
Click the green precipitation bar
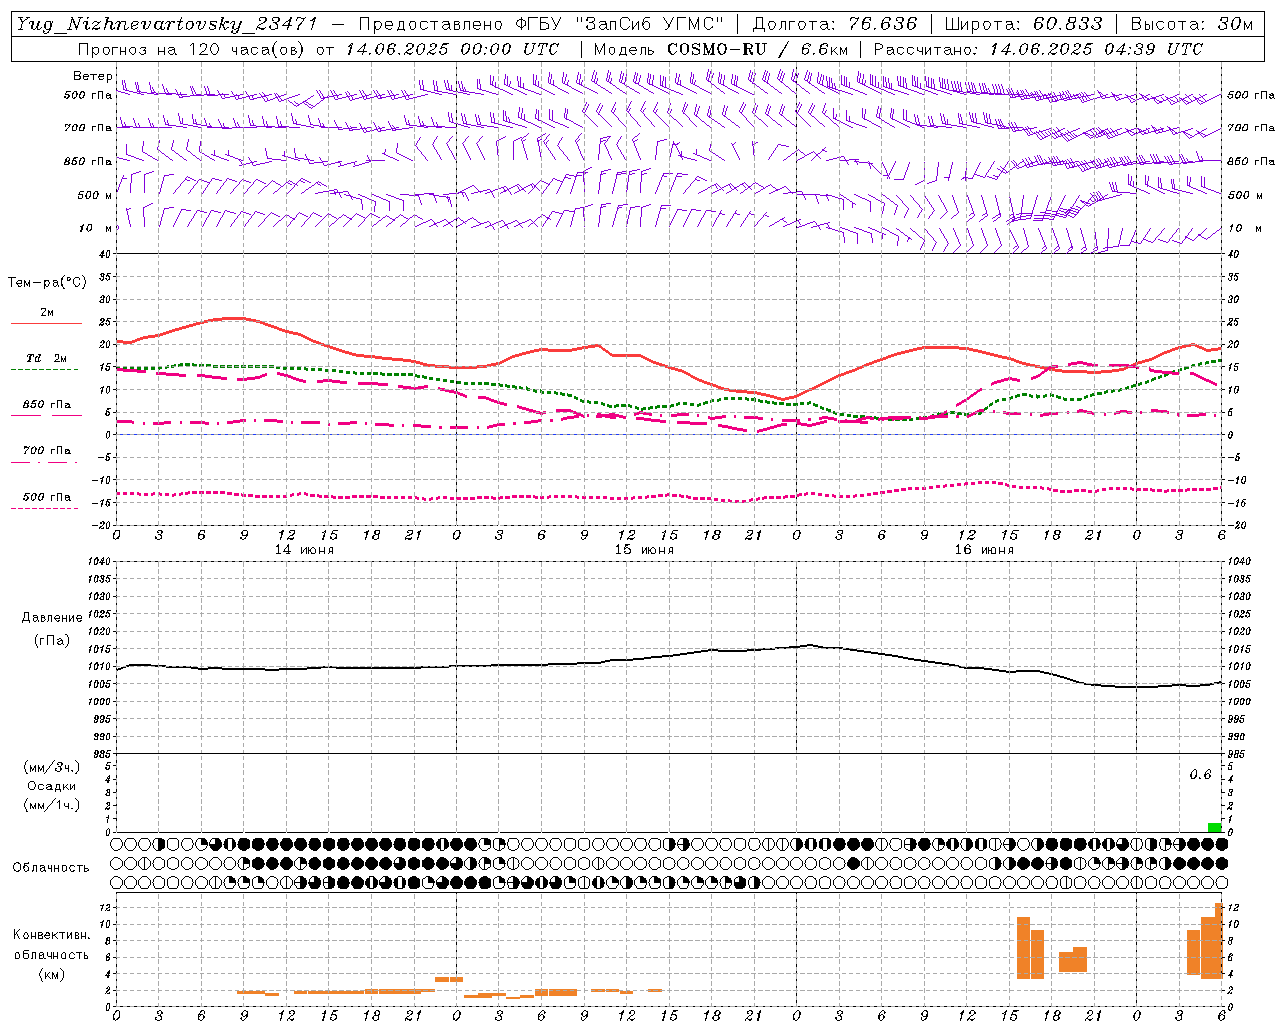(1214, 827)
